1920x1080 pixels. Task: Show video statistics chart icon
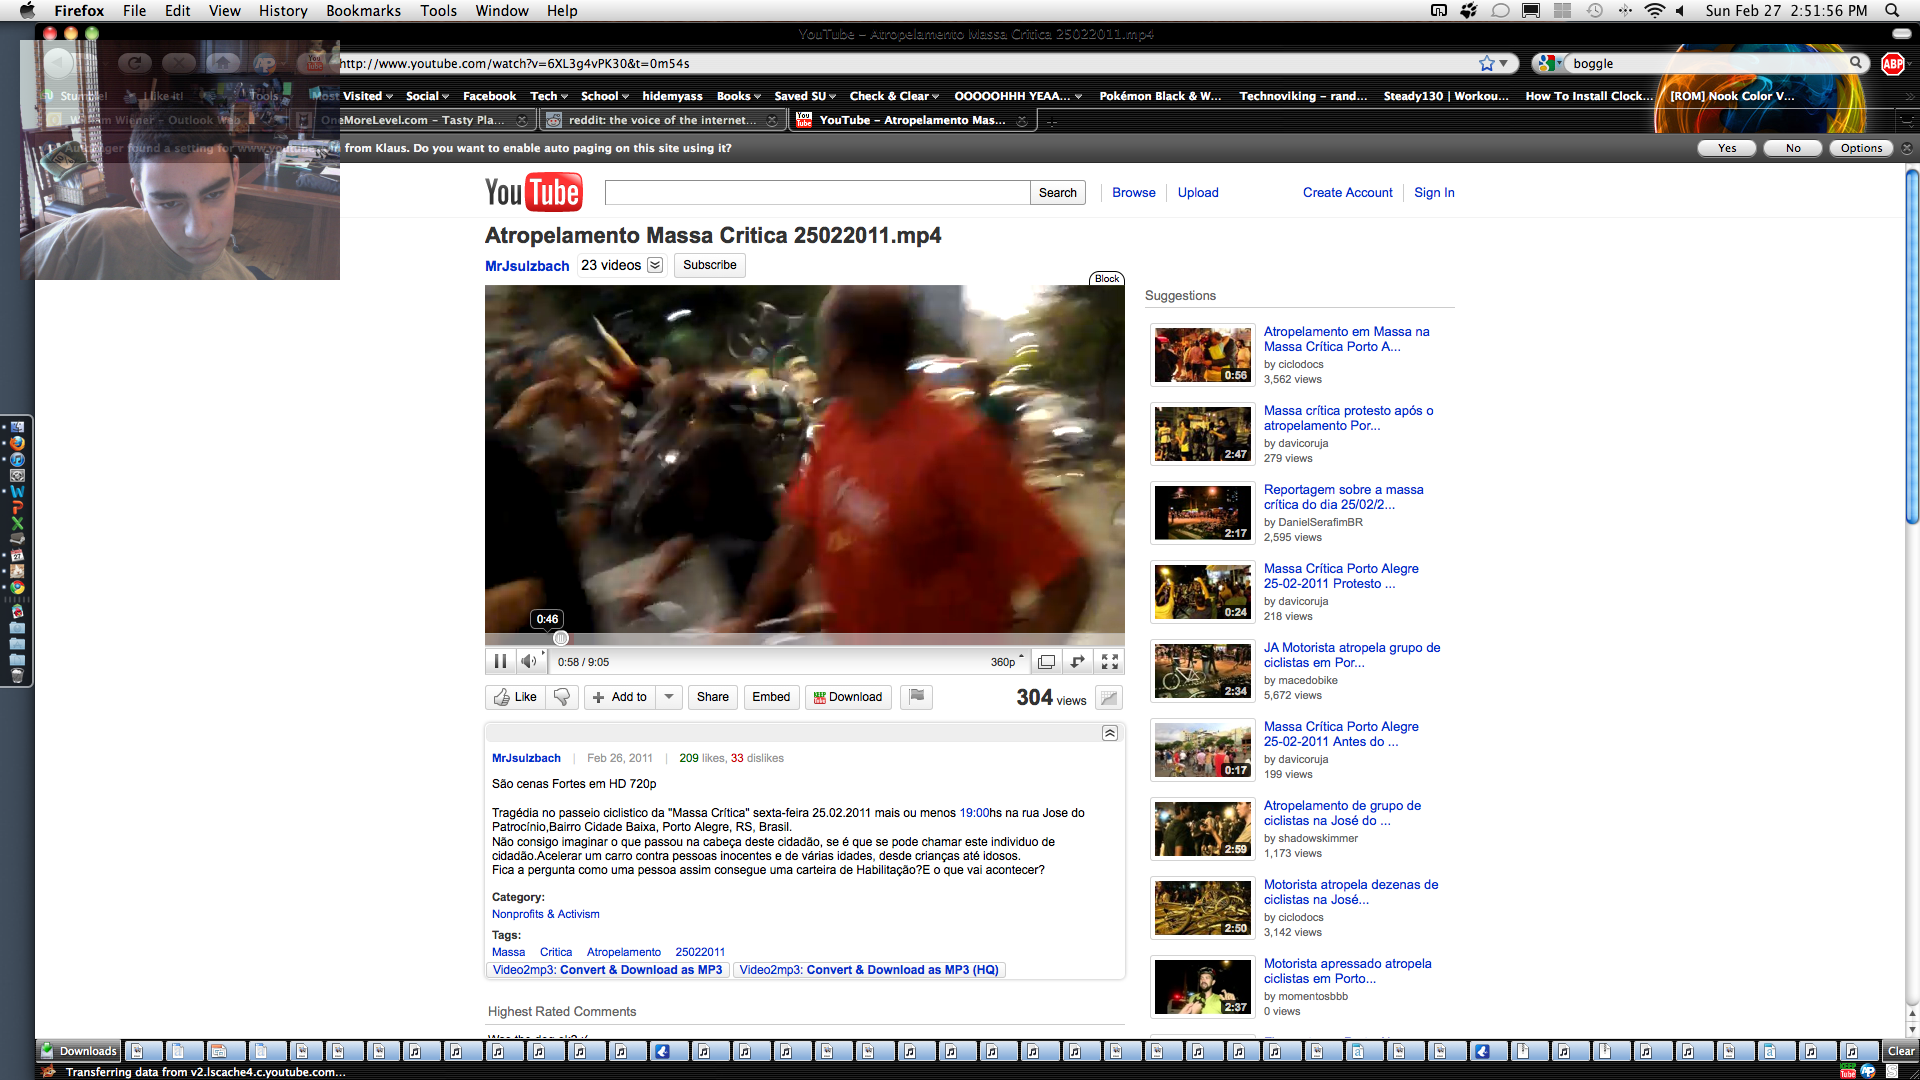(x=1108, y=698)
